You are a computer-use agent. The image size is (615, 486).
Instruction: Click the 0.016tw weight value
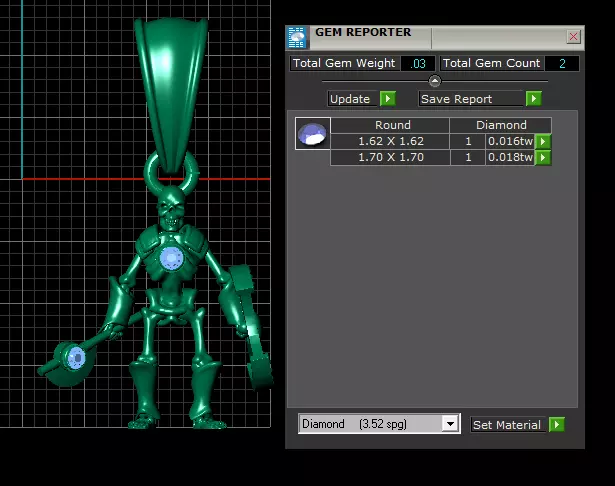pos(510,141)
